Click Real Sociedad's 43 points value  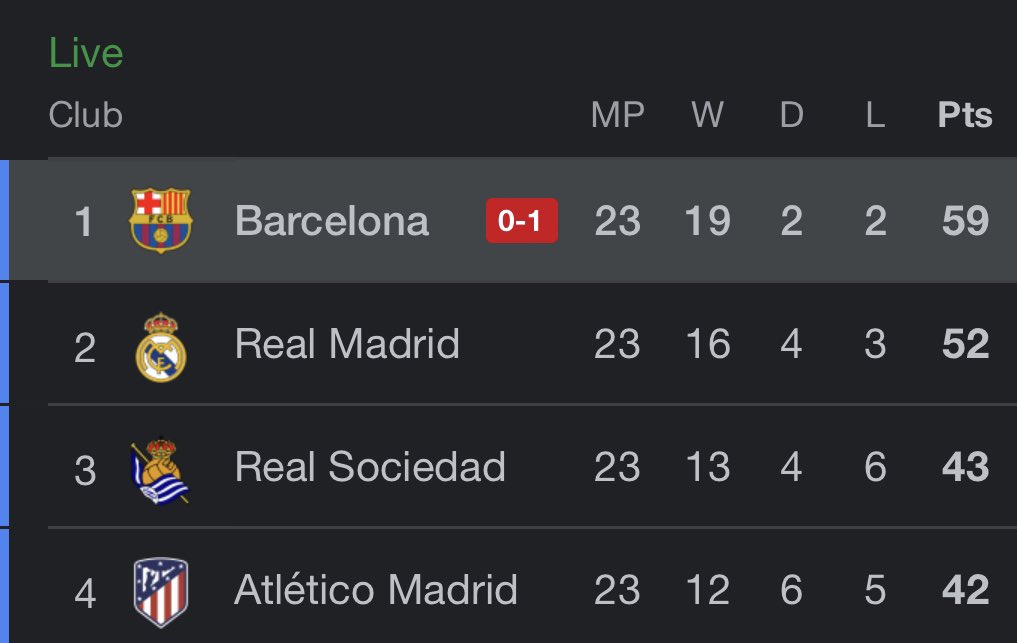[x=965, y=468]
